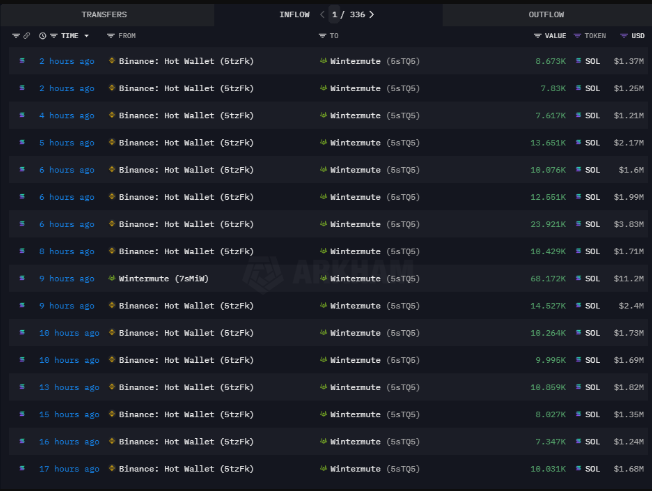The width and height of the screenshot is (652, 491).
Task: Click Binance logo on the 14.527K row
Action: click(111, 305)
